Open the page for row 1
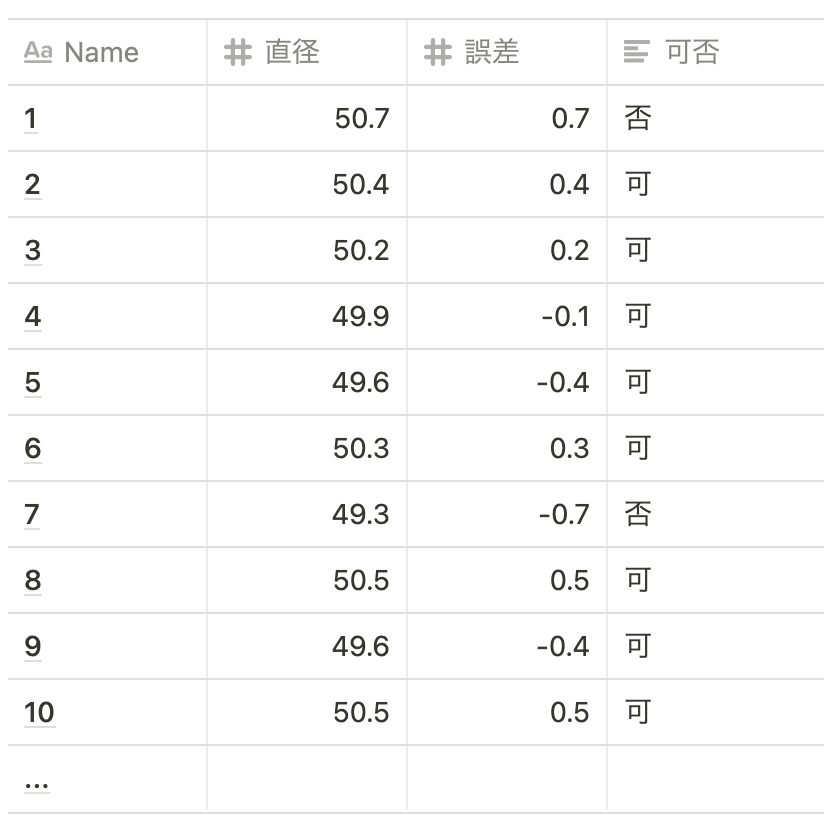 pos(30,118)
